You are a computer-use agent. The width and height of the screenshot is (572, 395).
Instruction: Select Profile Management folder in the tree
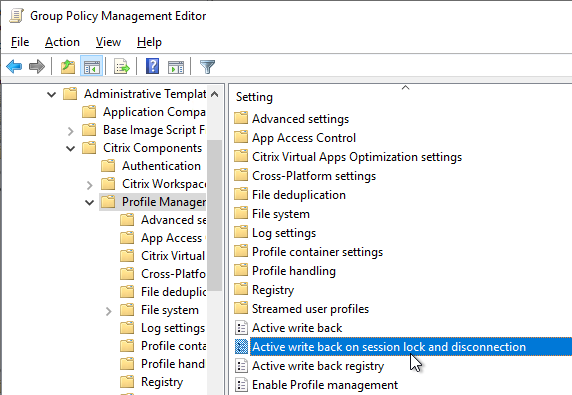(164, 202)
